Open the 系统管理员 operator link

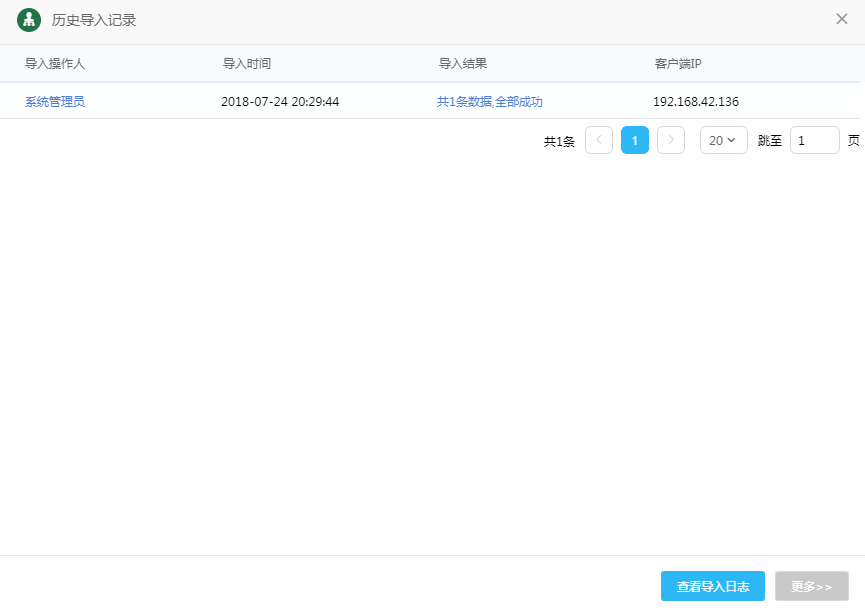(55, 102)
